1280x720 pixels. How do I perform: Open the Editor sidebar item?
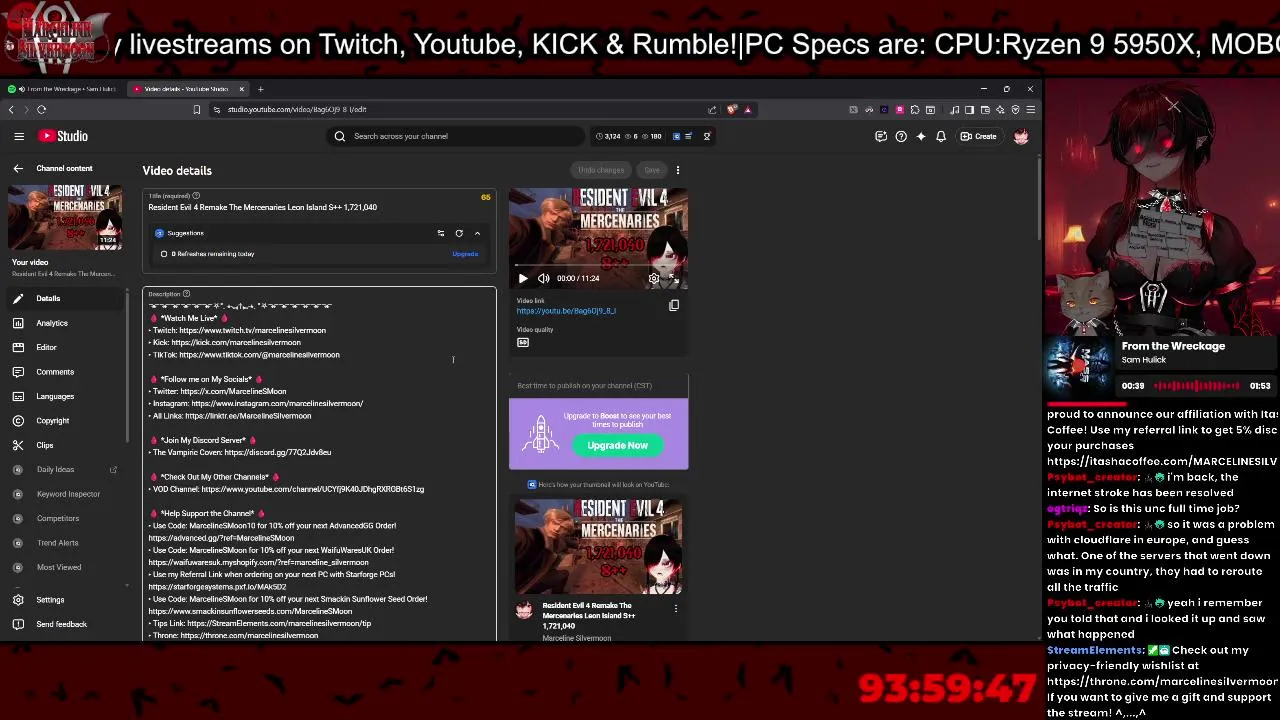tap(65, 347)
